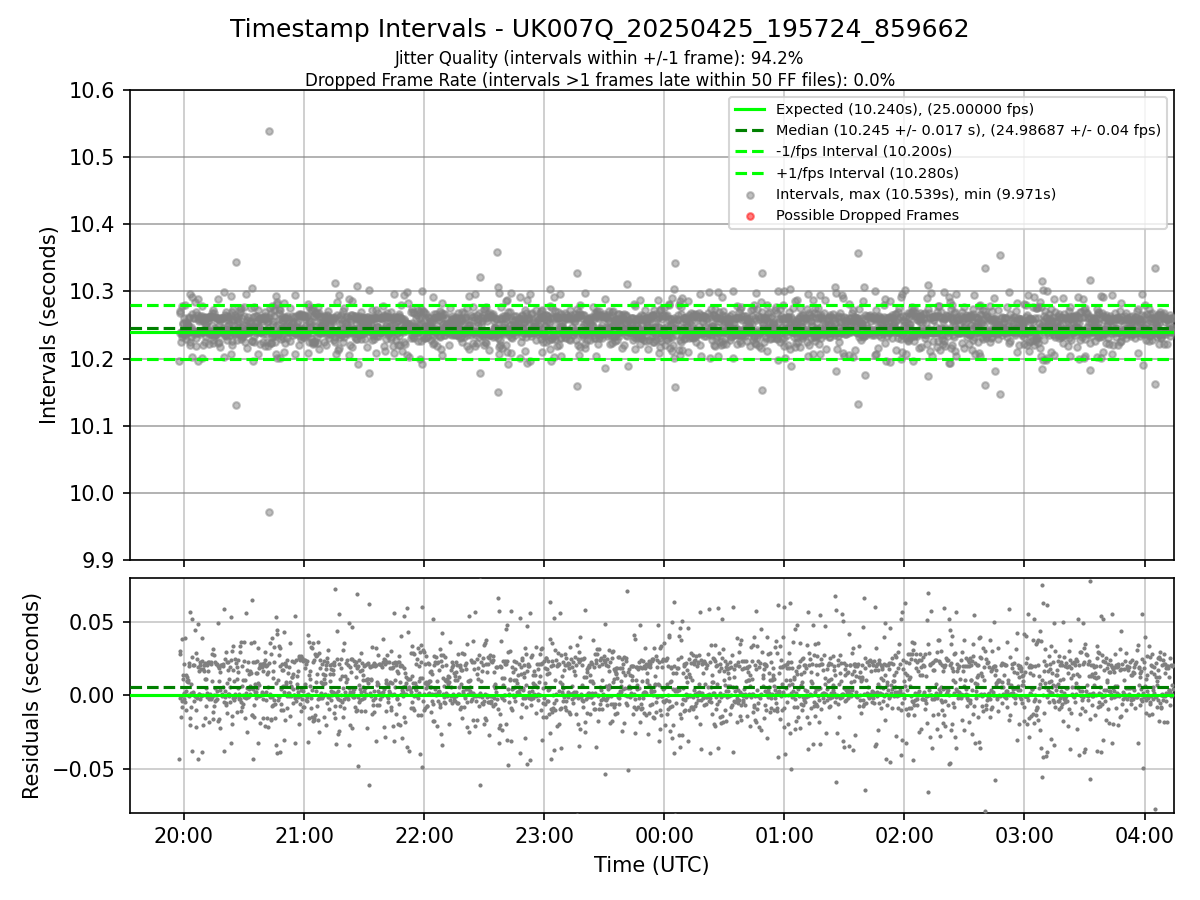This screenshot has width=1200, height=900.
Task: Click x-axis tick label "23:00"
Action: tap(543, 834)
